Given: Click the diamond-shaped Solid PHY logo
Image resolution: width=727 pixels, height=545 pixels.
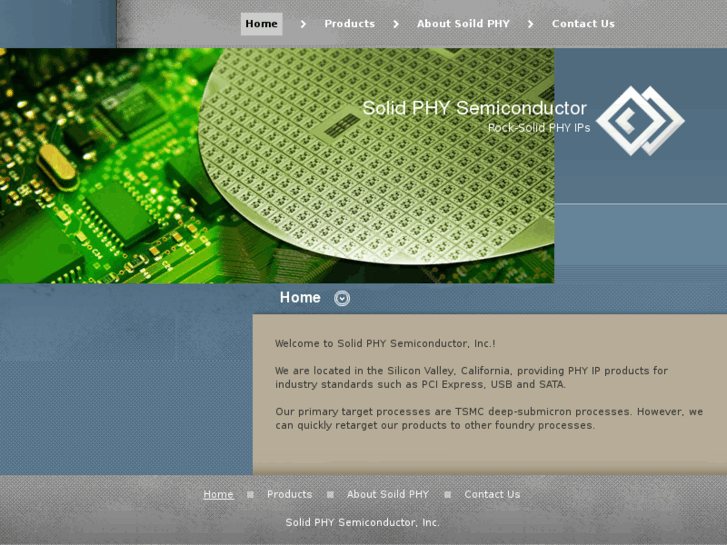Looking at the screenshot, I should pos(640,121).
